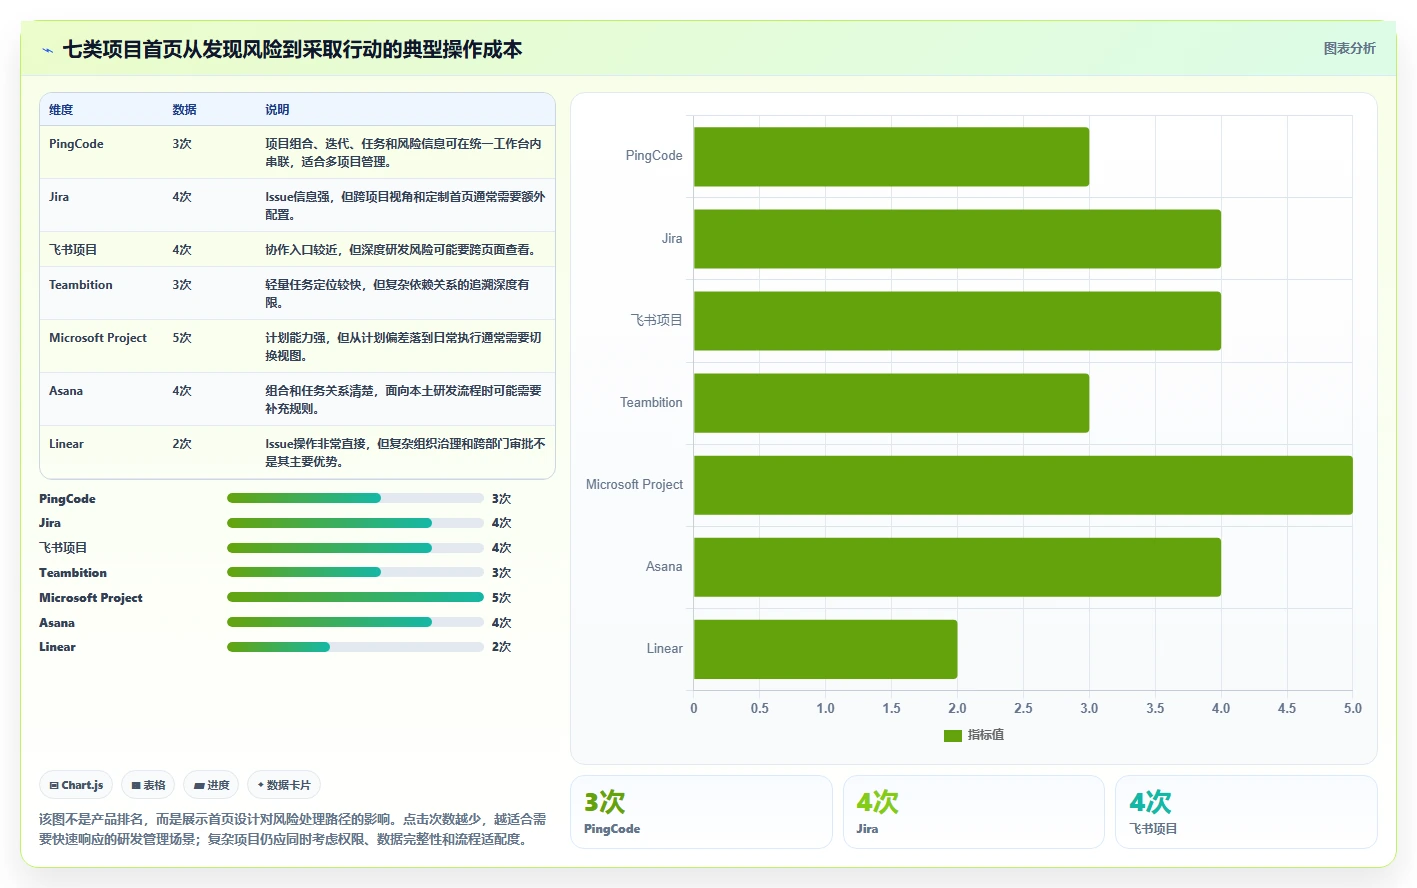Click the Teambition progress bar
Viewport: 1417px width, 888px height.
tap(355, 572)
